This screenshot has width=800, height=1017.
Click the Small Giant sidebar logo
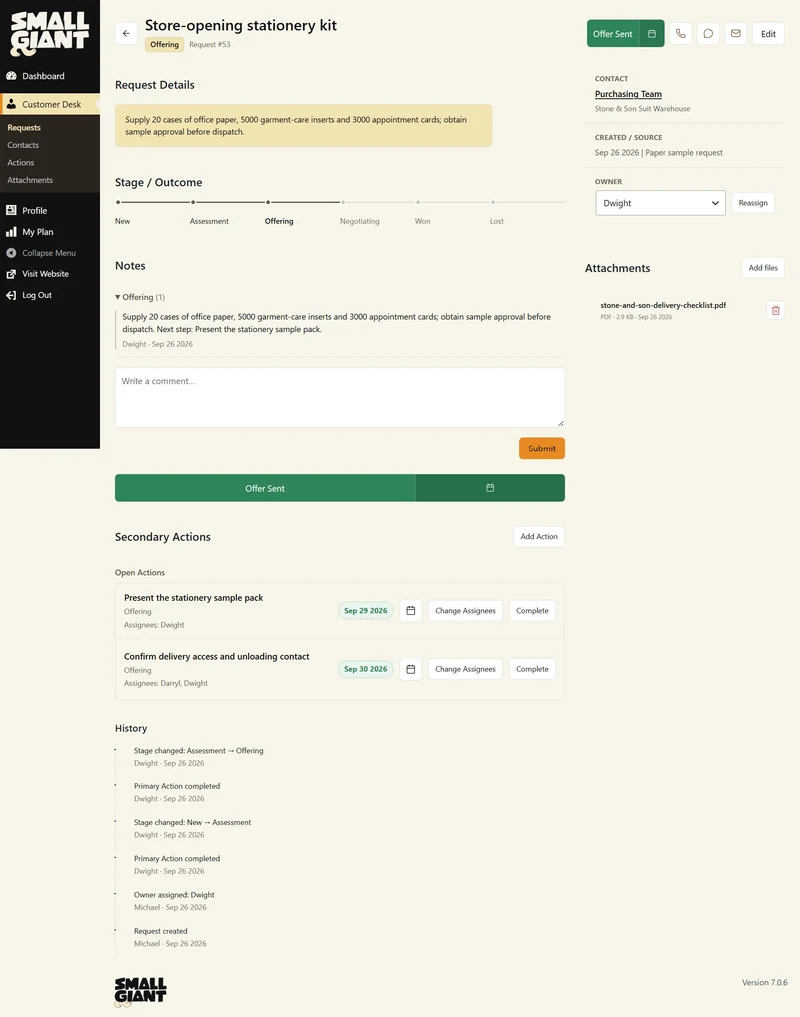tap(50, 34)
